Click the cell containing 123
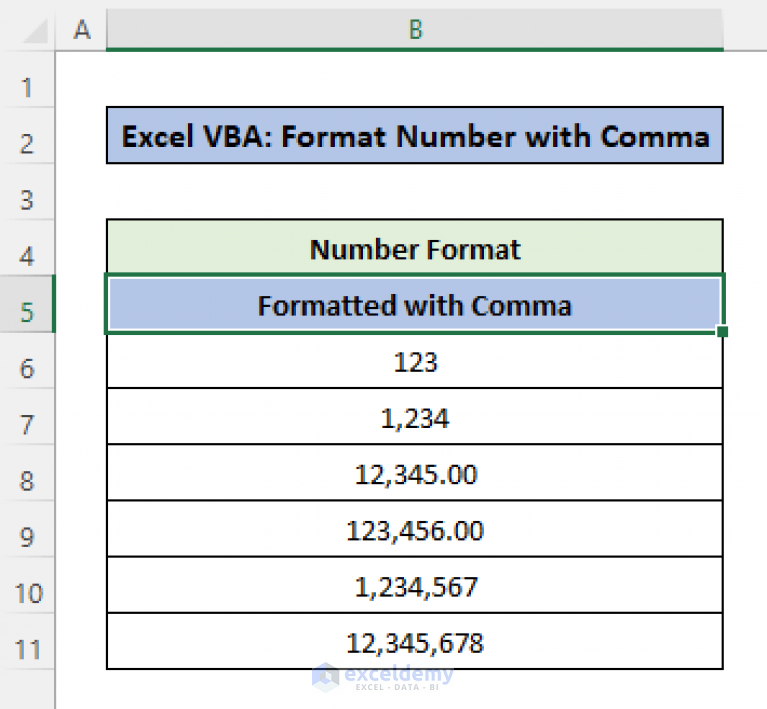This screenshot has width=767, height=709. (415, 361)
